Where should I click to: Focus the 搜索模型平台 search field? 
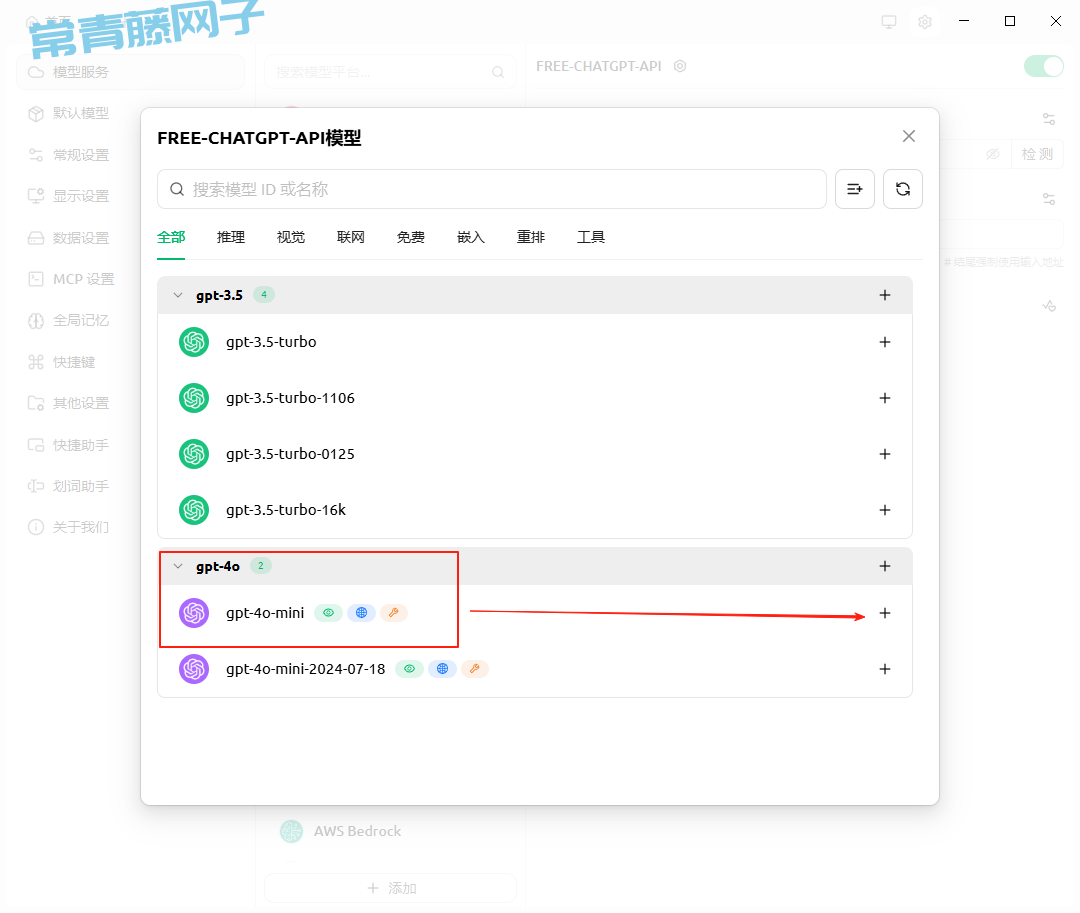(391, 72)
